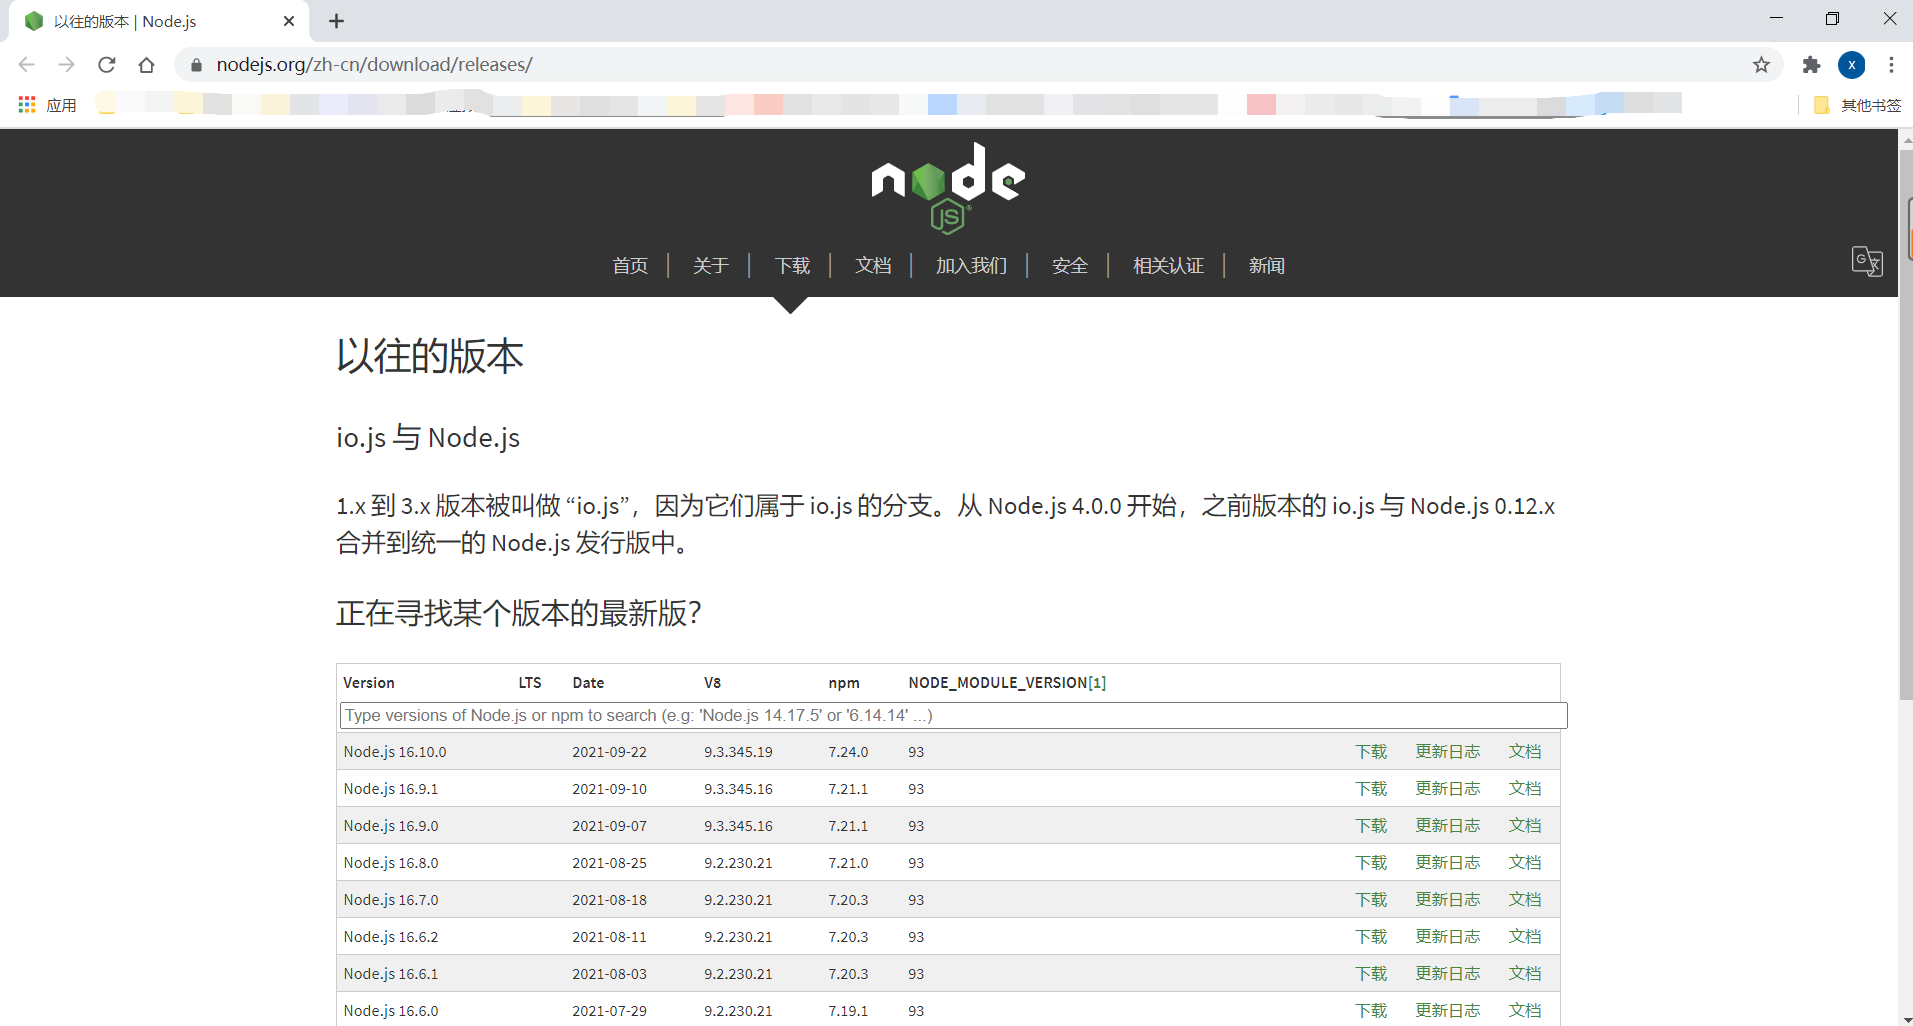Viewport: 1913px width, 1026px height.
Task: Open Chrome three-dot menu
Action: tap(1891, 65)
